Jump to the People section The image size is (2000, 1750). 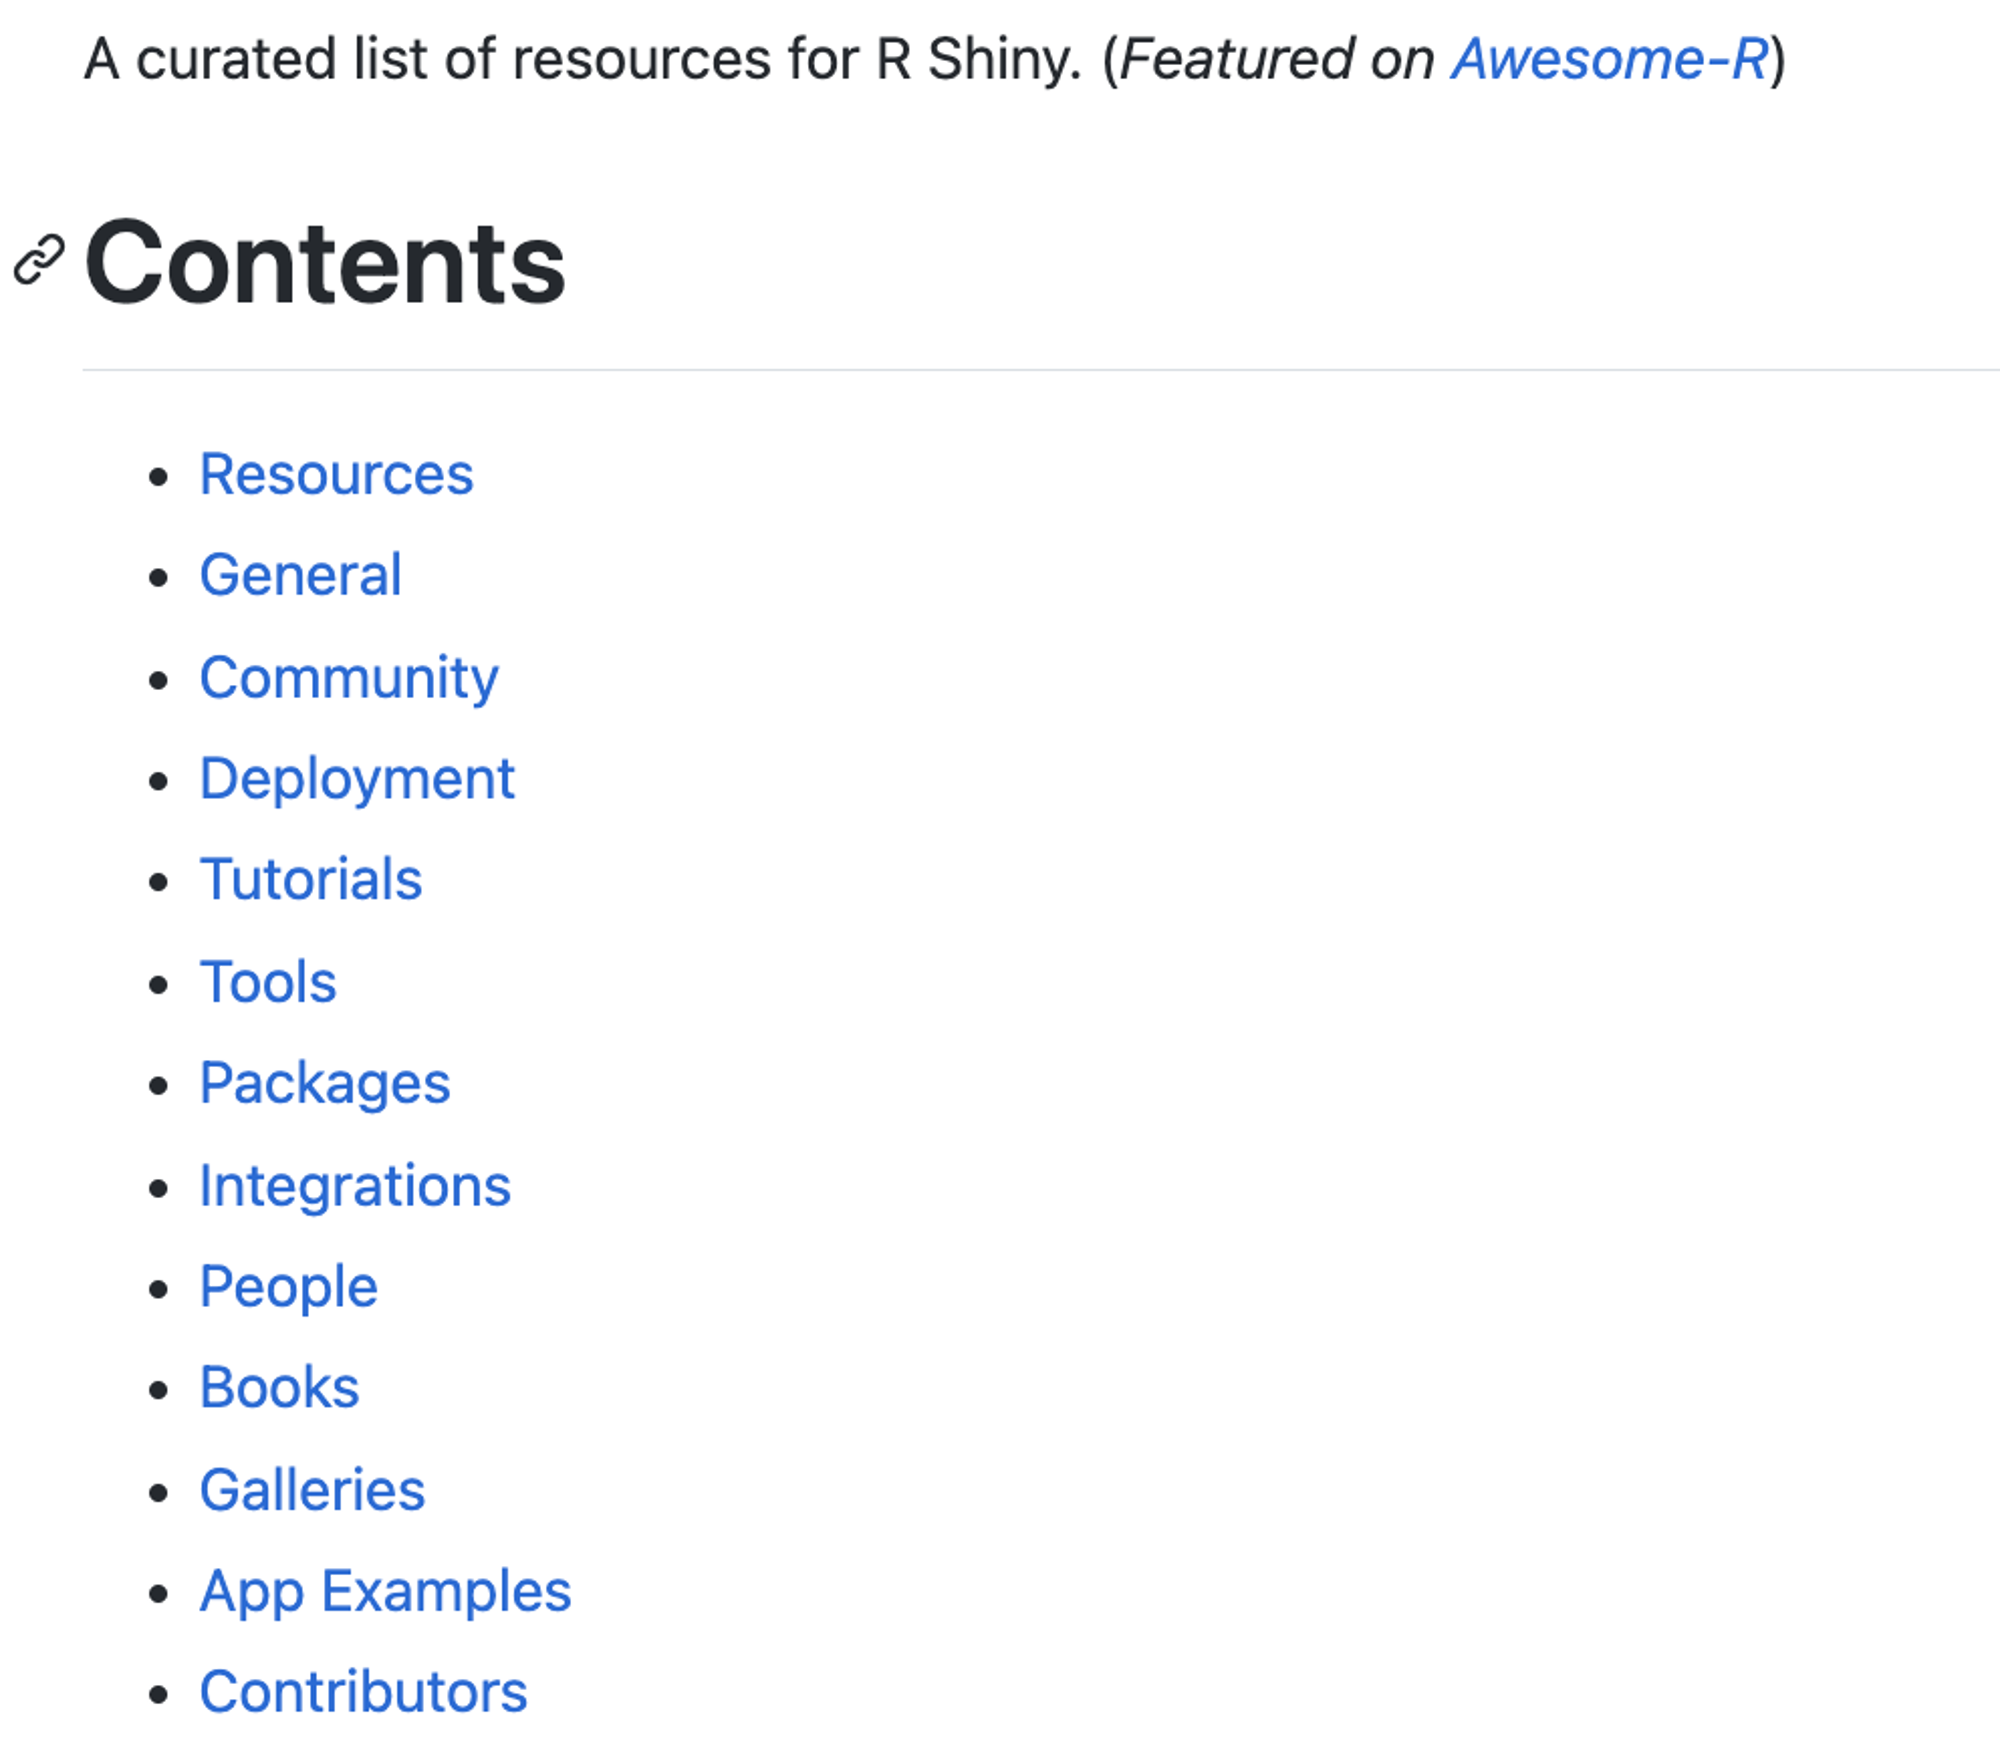tap(289, 1288)
